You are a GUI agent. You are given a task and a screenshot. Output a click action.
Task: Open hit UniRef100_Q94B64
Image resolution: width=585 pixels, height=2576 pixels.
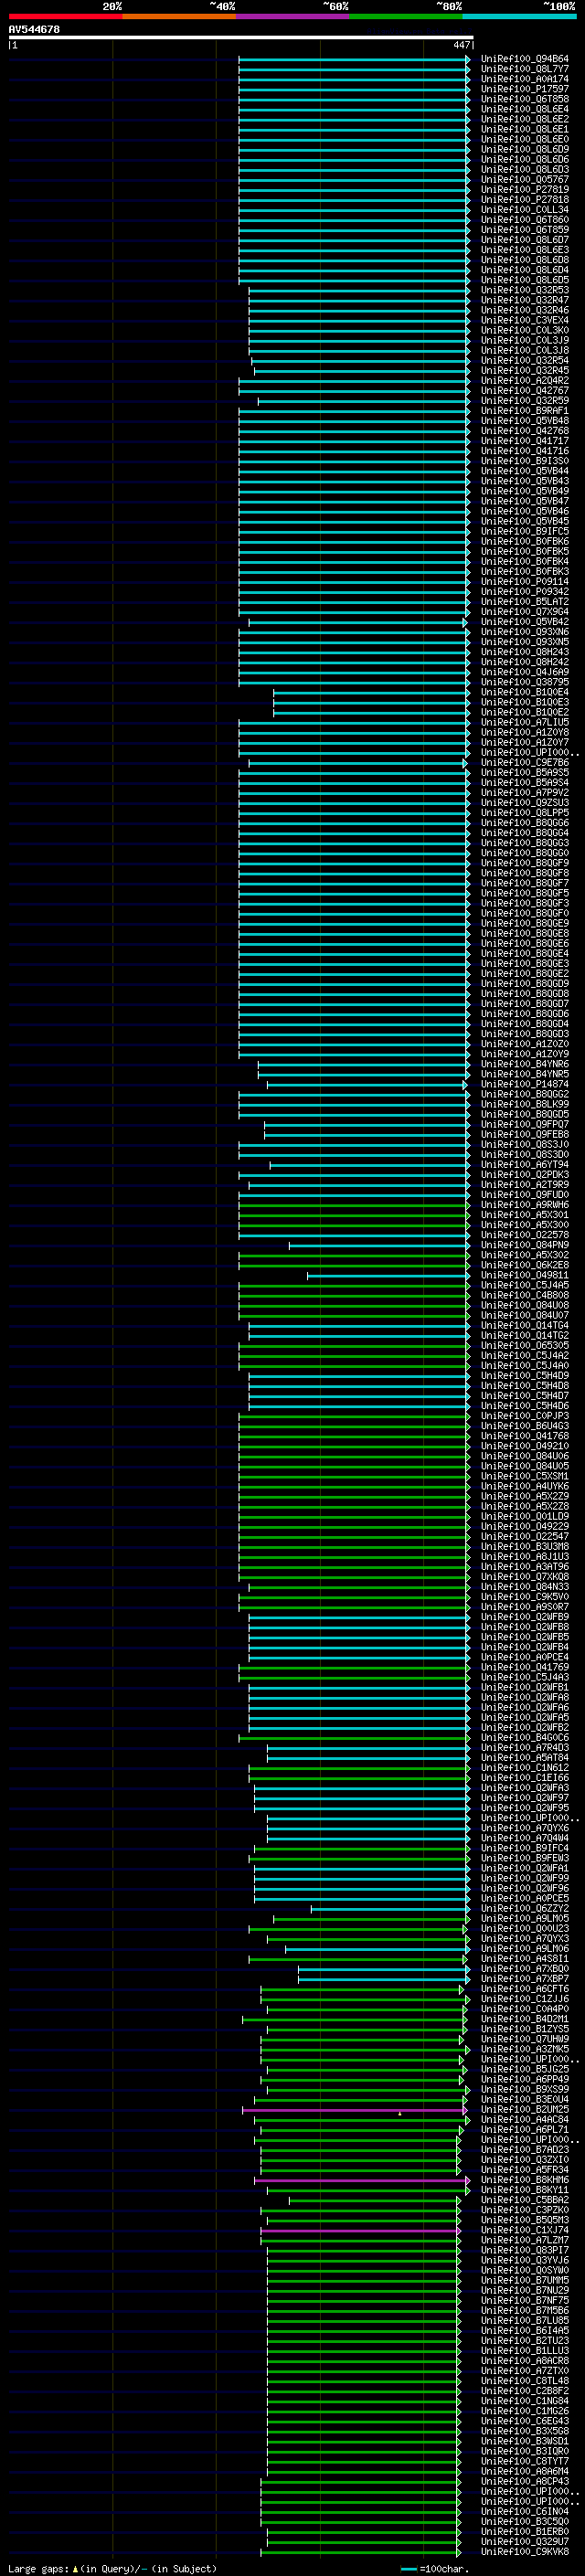click(524, 59)
